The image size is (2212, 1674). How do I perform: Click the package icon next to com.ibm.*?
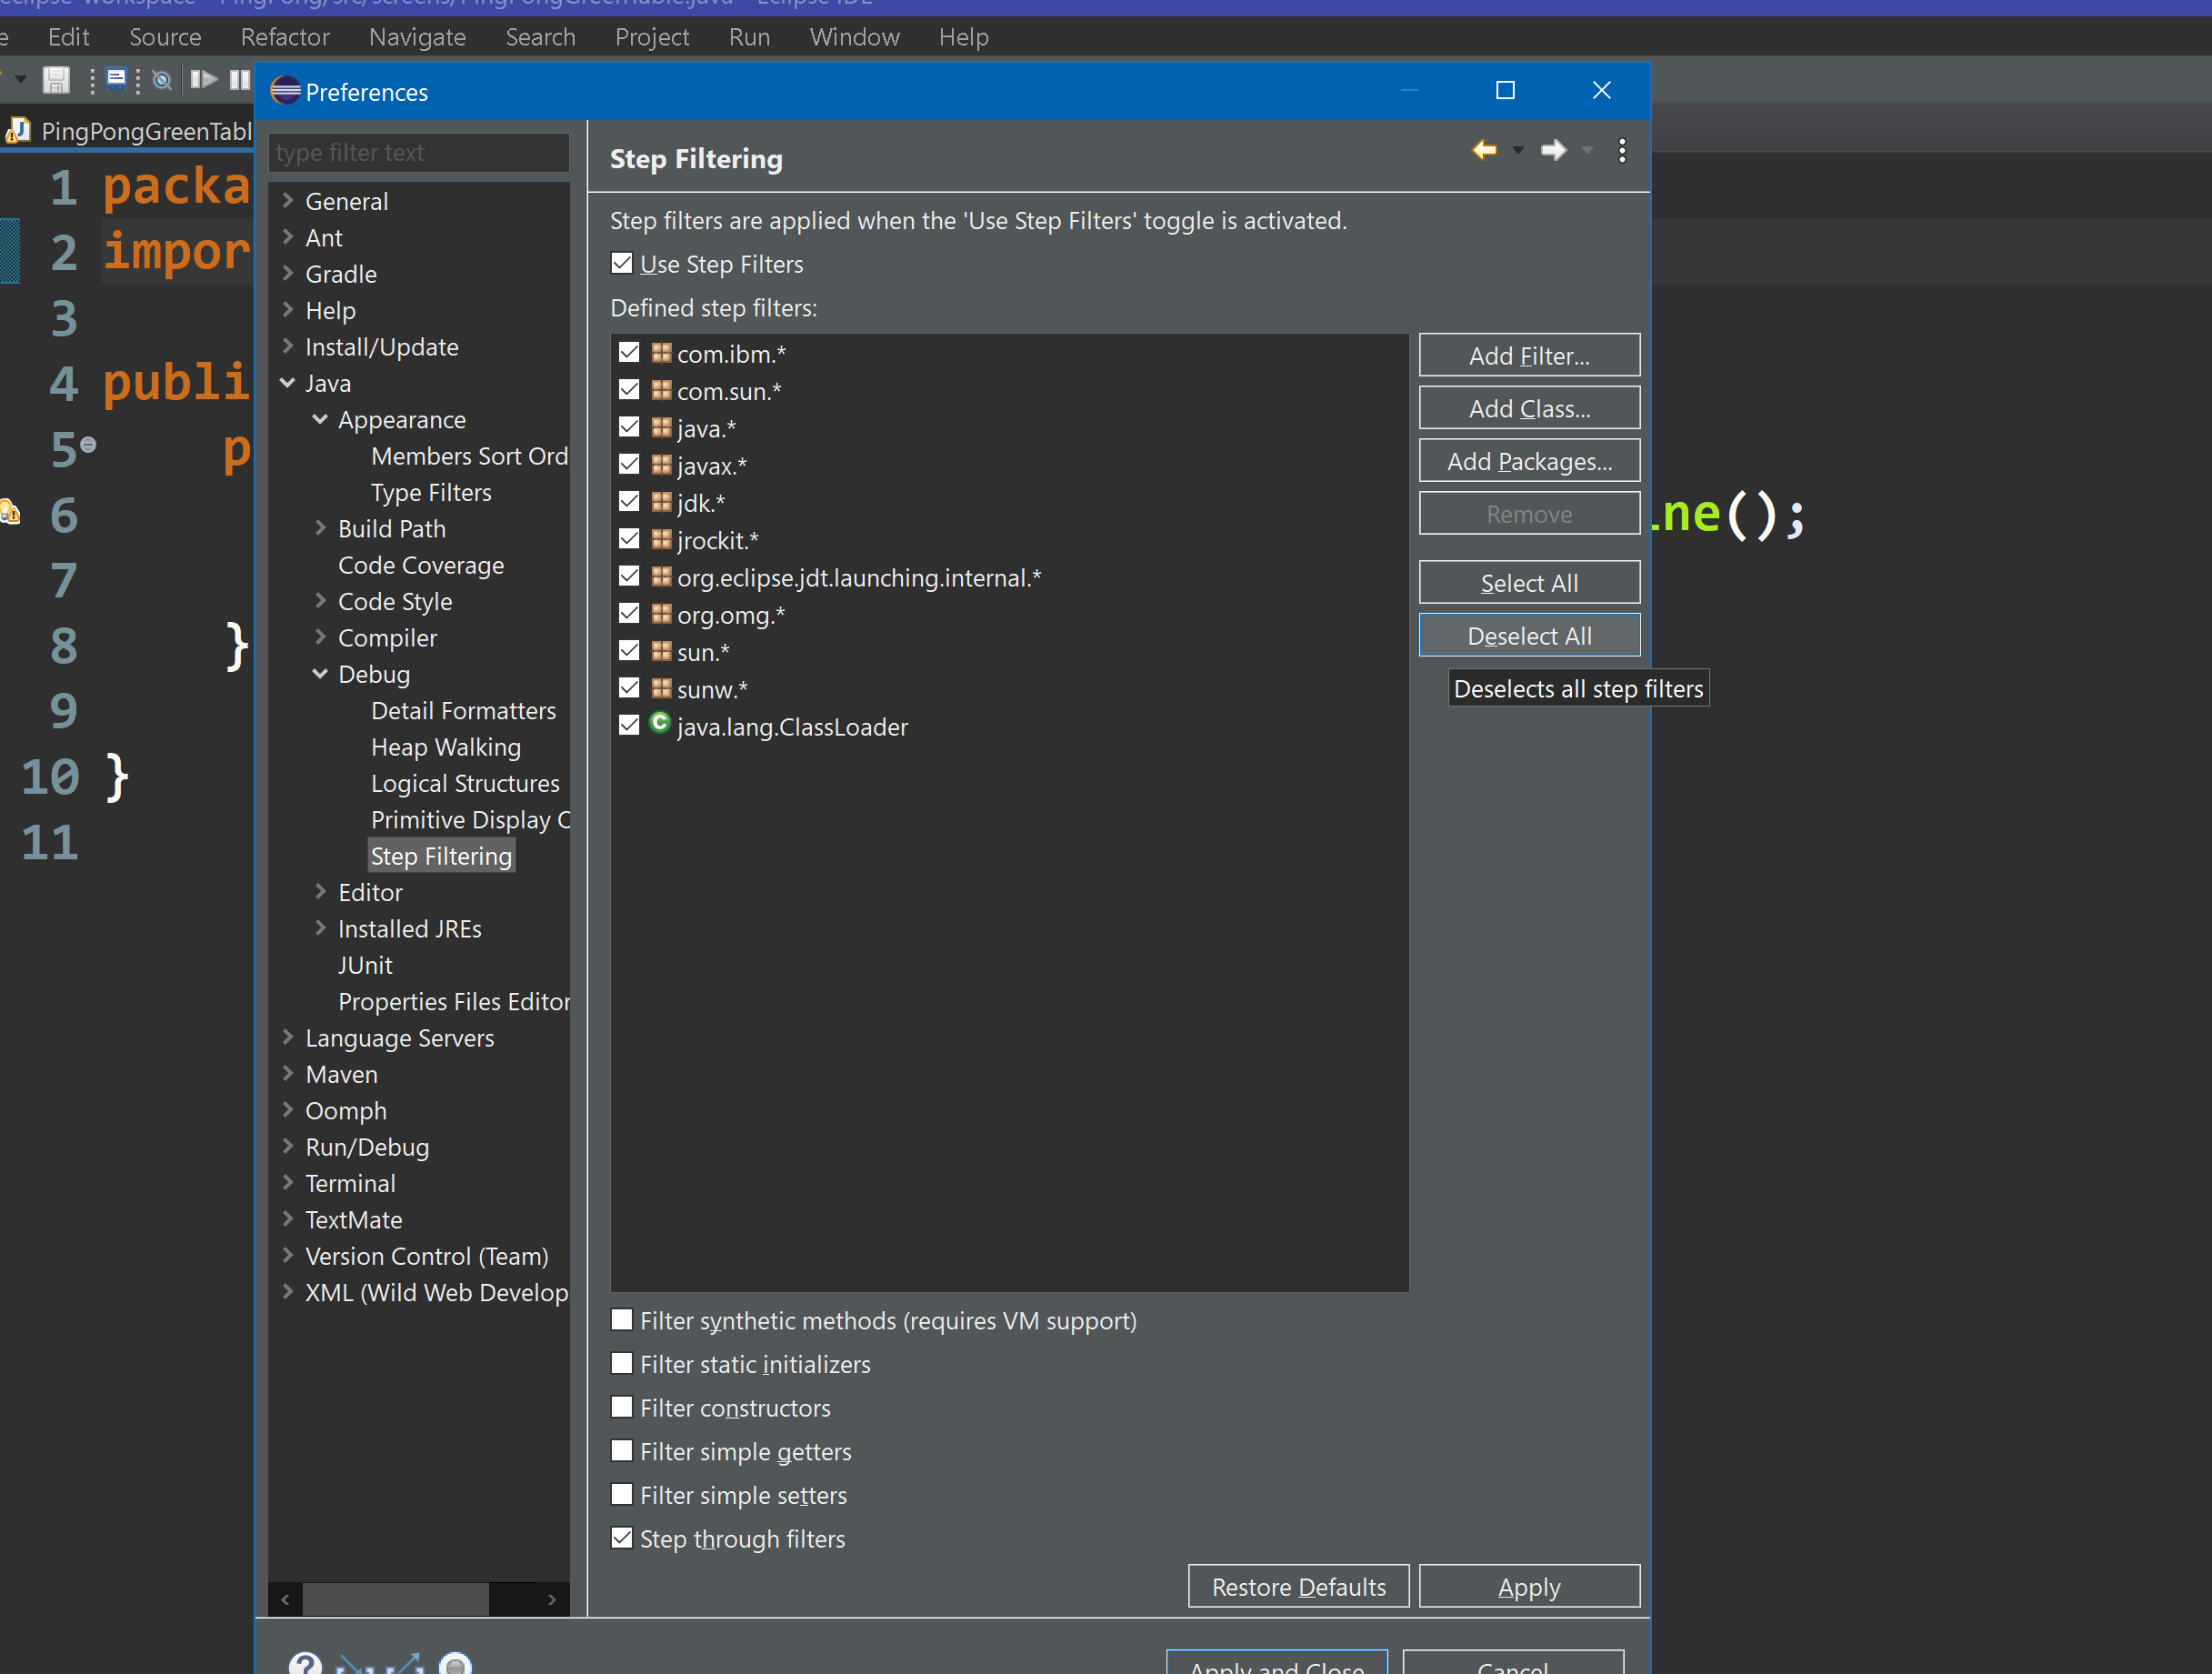tap(661, 352)
